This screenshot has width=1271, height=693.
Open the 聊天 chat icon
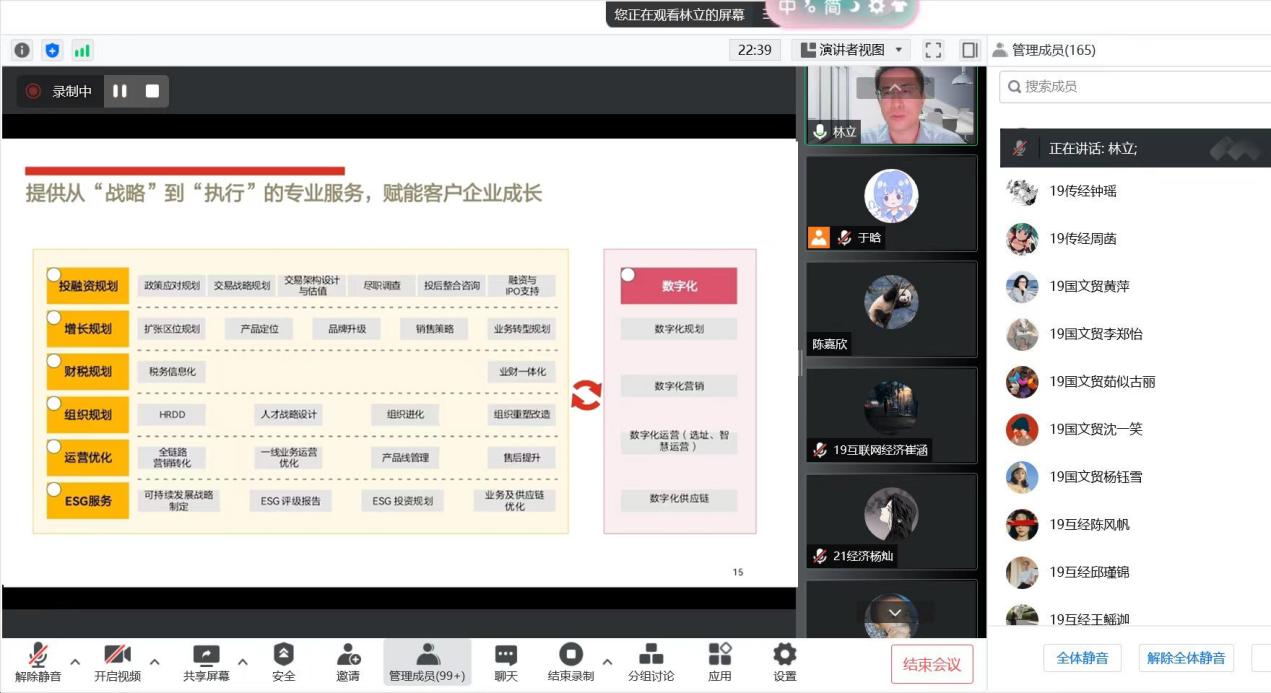506,662
